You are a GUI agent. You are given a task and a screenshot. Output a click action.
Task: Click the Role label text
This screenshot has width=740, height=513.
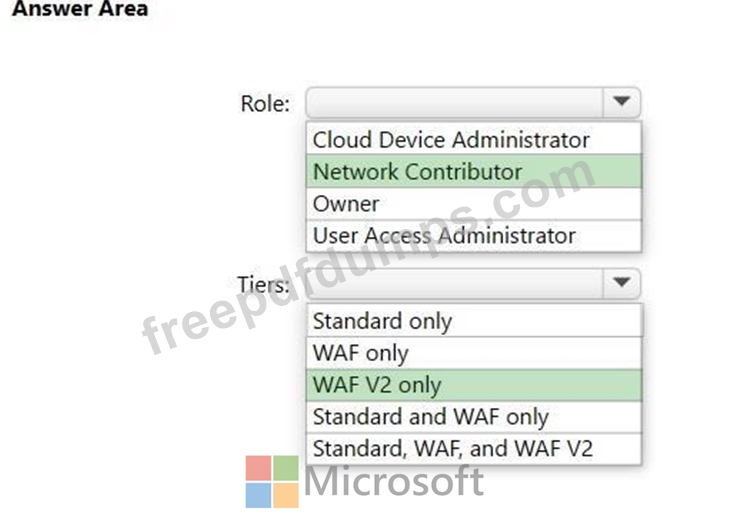pyautogui.click(x=265, y=103)
